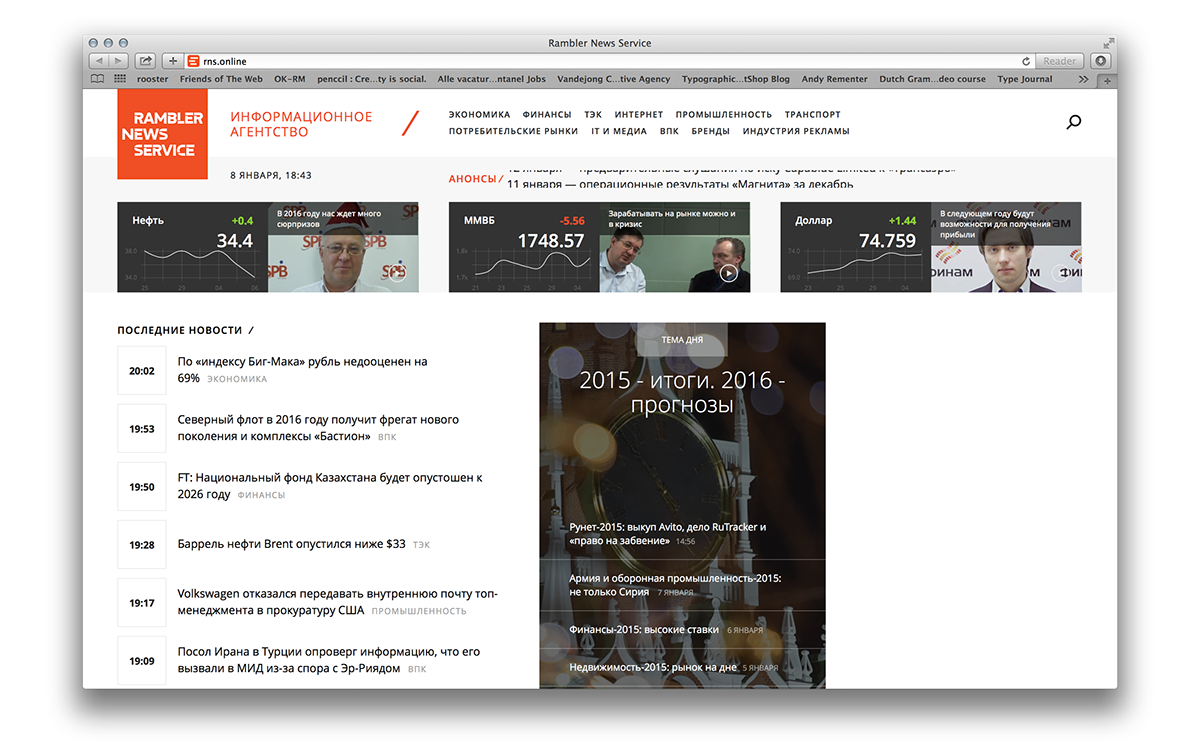This screenshot has height=750, width=1200.
Task: Open the FT Kazakhstan national fund article
Action: [330, 486]
